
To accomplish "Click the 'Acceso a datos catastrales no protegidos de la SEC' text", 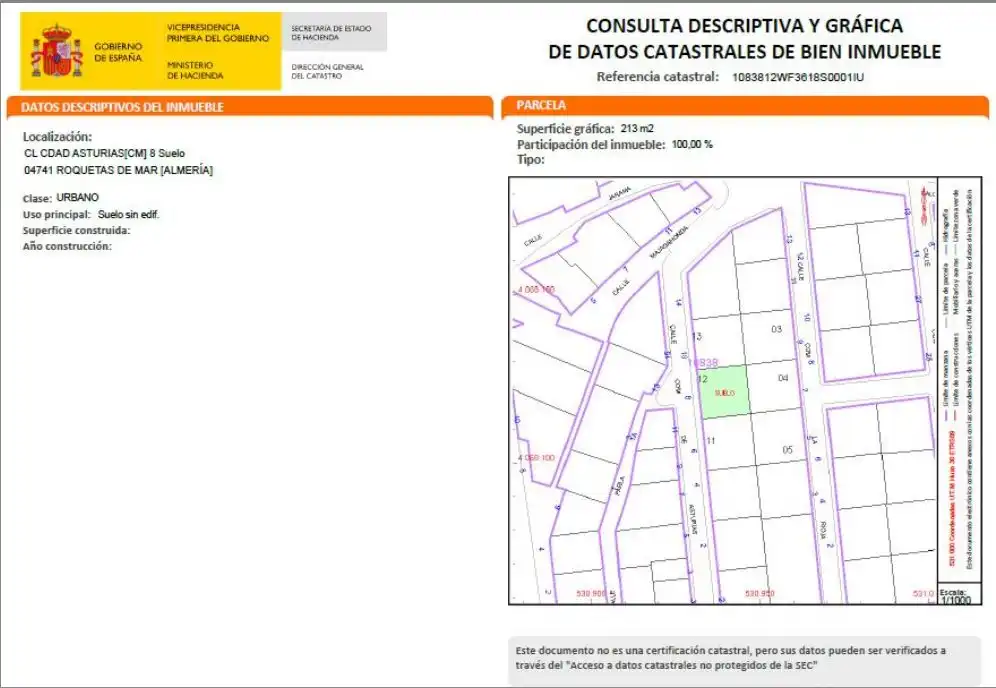I will pos(692,666).
